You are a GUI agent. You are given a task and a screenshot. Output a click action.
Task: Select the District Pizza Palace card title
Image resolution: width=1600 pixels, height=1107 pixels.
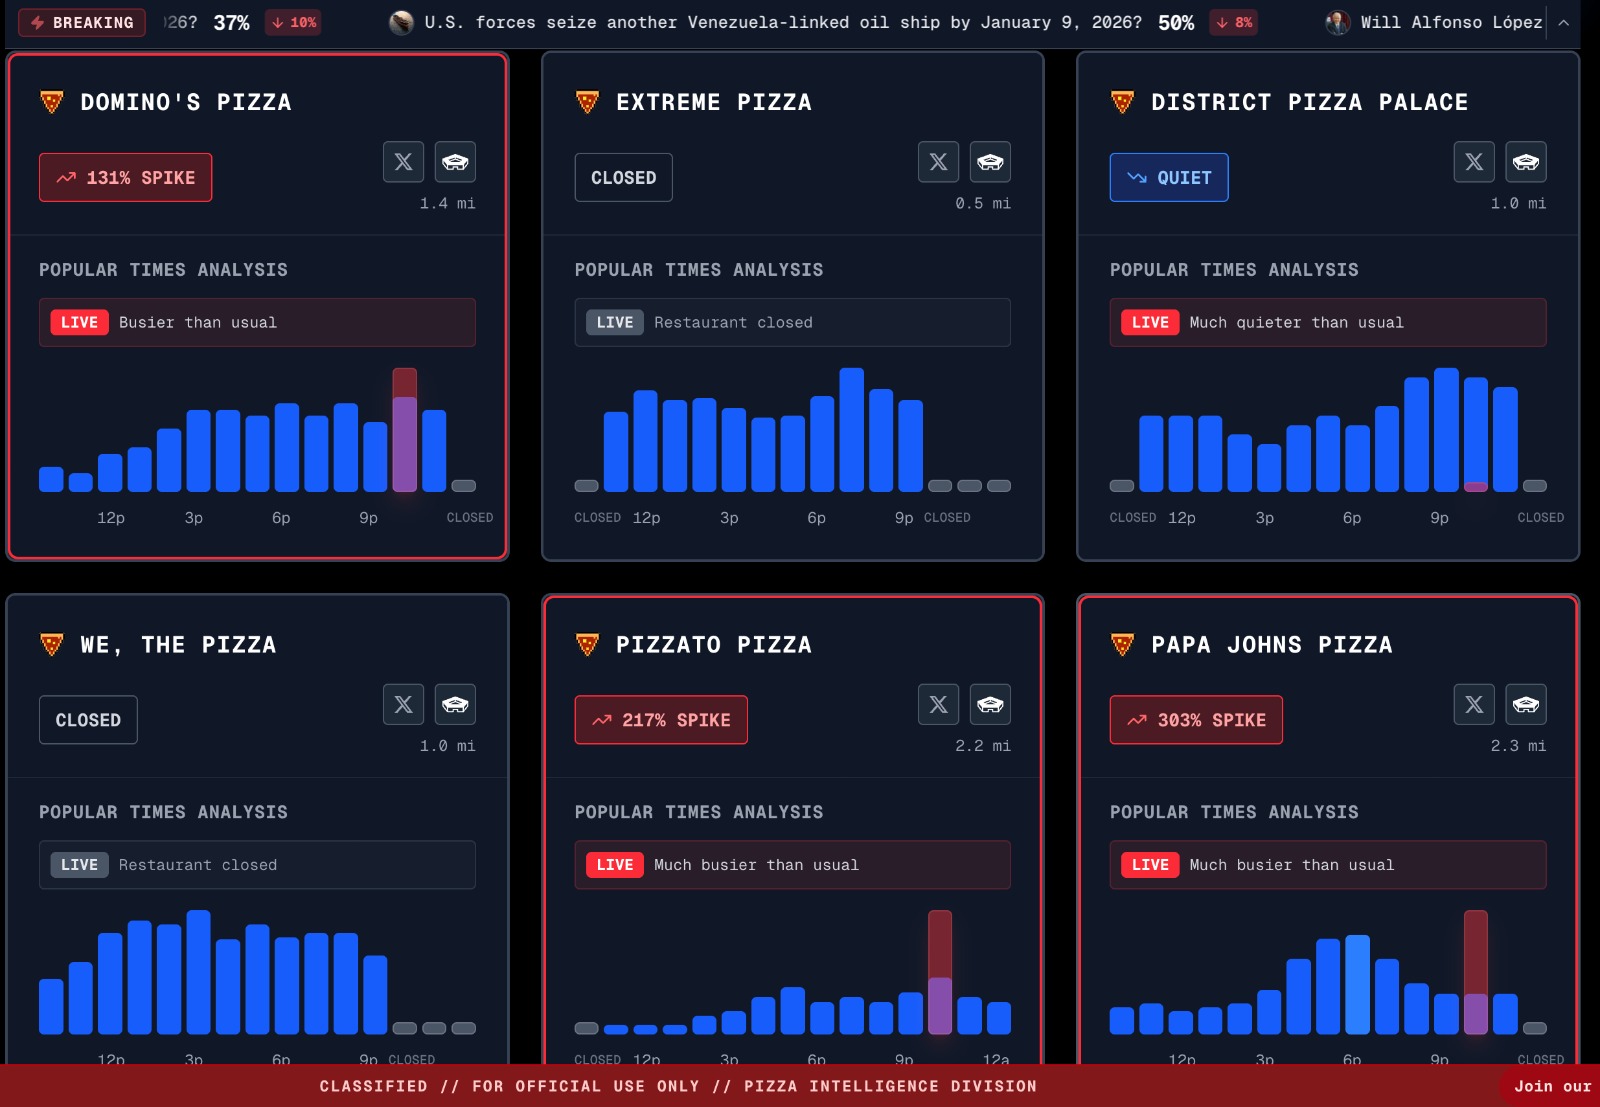click(x=1310, y=102)
